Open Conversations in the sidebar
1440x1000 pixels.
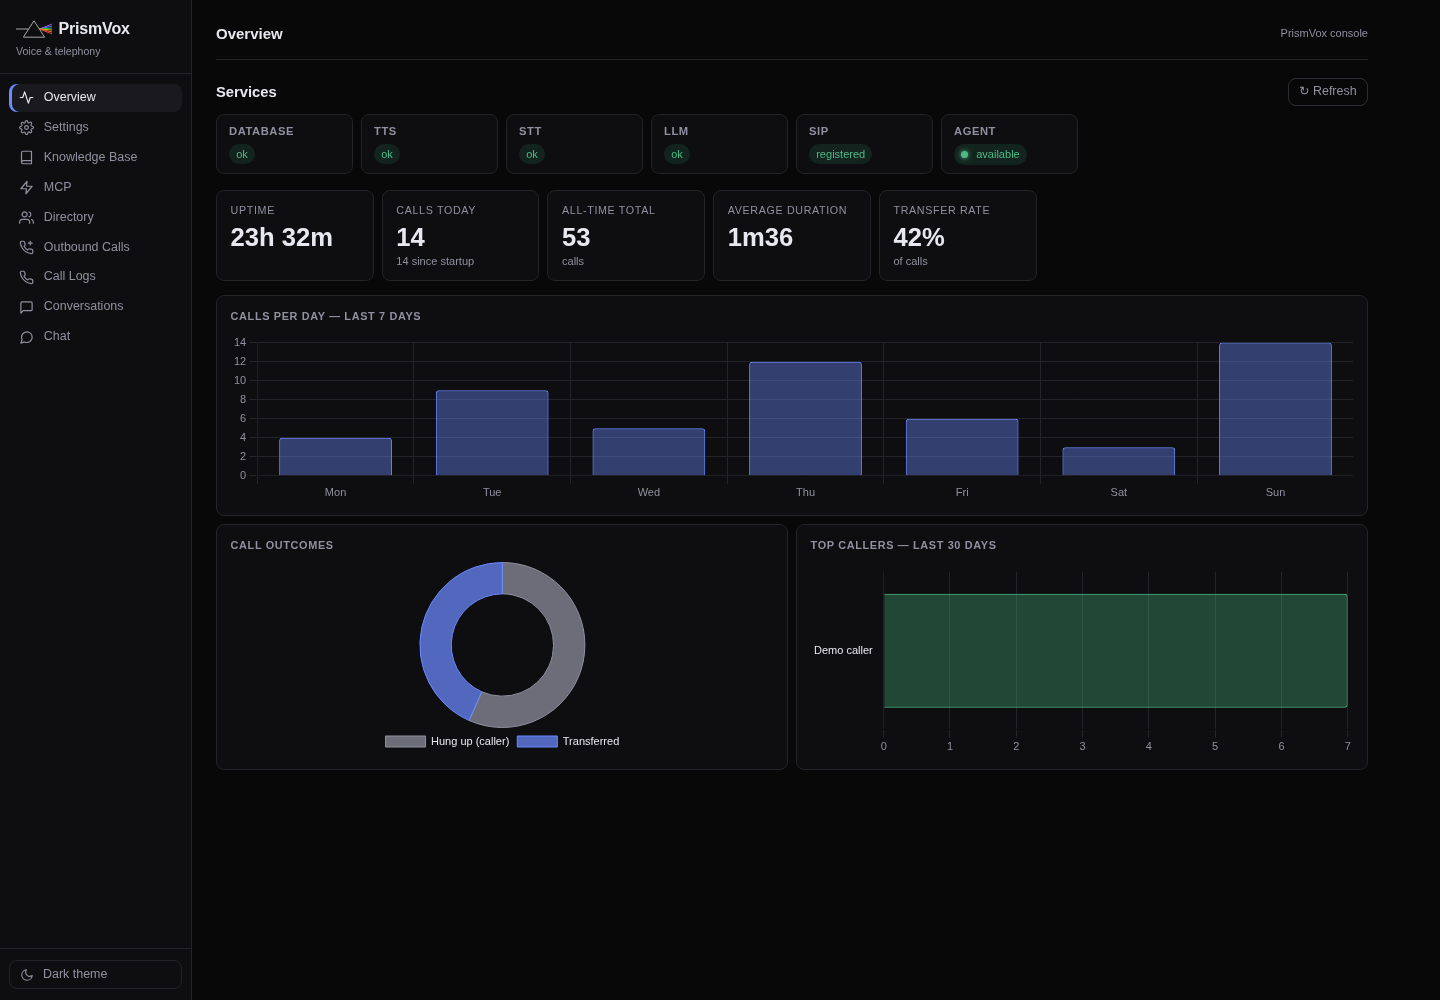tap(95, 306)
